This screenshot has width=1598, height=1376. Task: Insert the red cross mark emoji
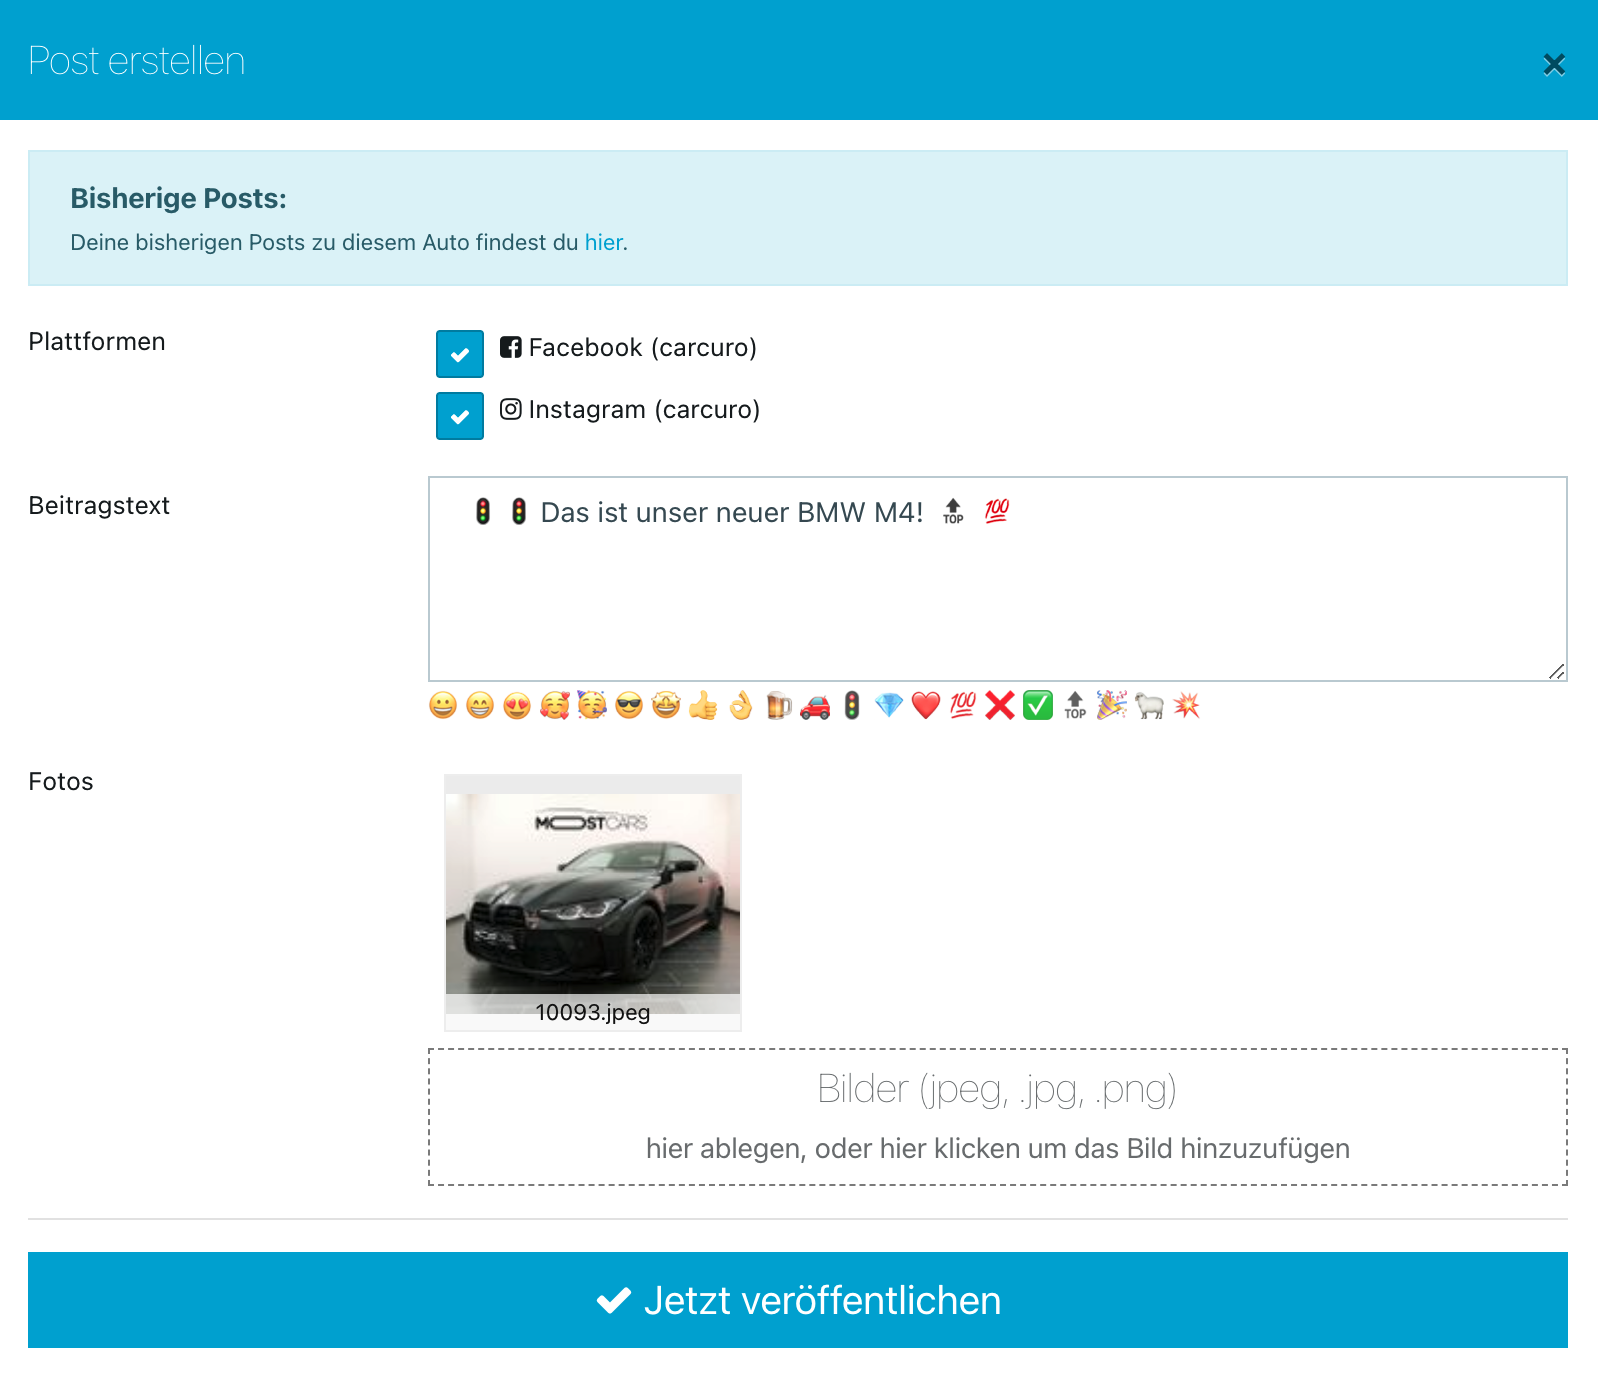pyautogui.click(x=1000, y=705)
